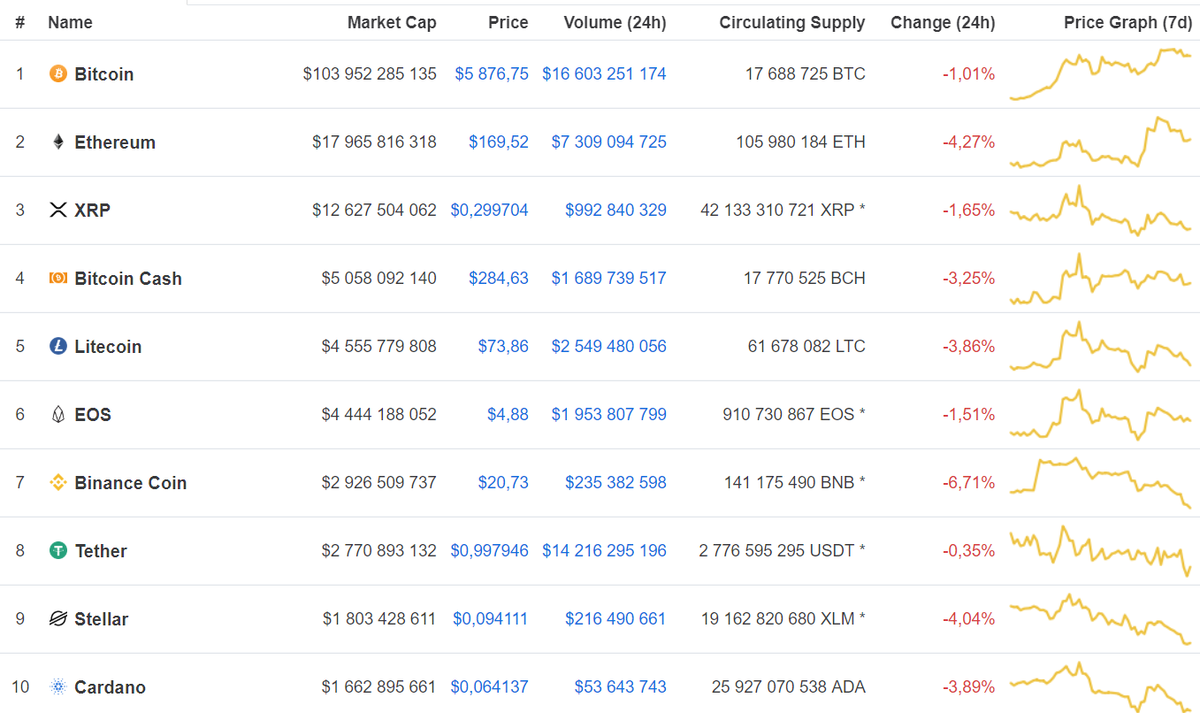Click Binance Coin volume $235 382 598
Screen dimensions: 1200x713
coord(616,482)
